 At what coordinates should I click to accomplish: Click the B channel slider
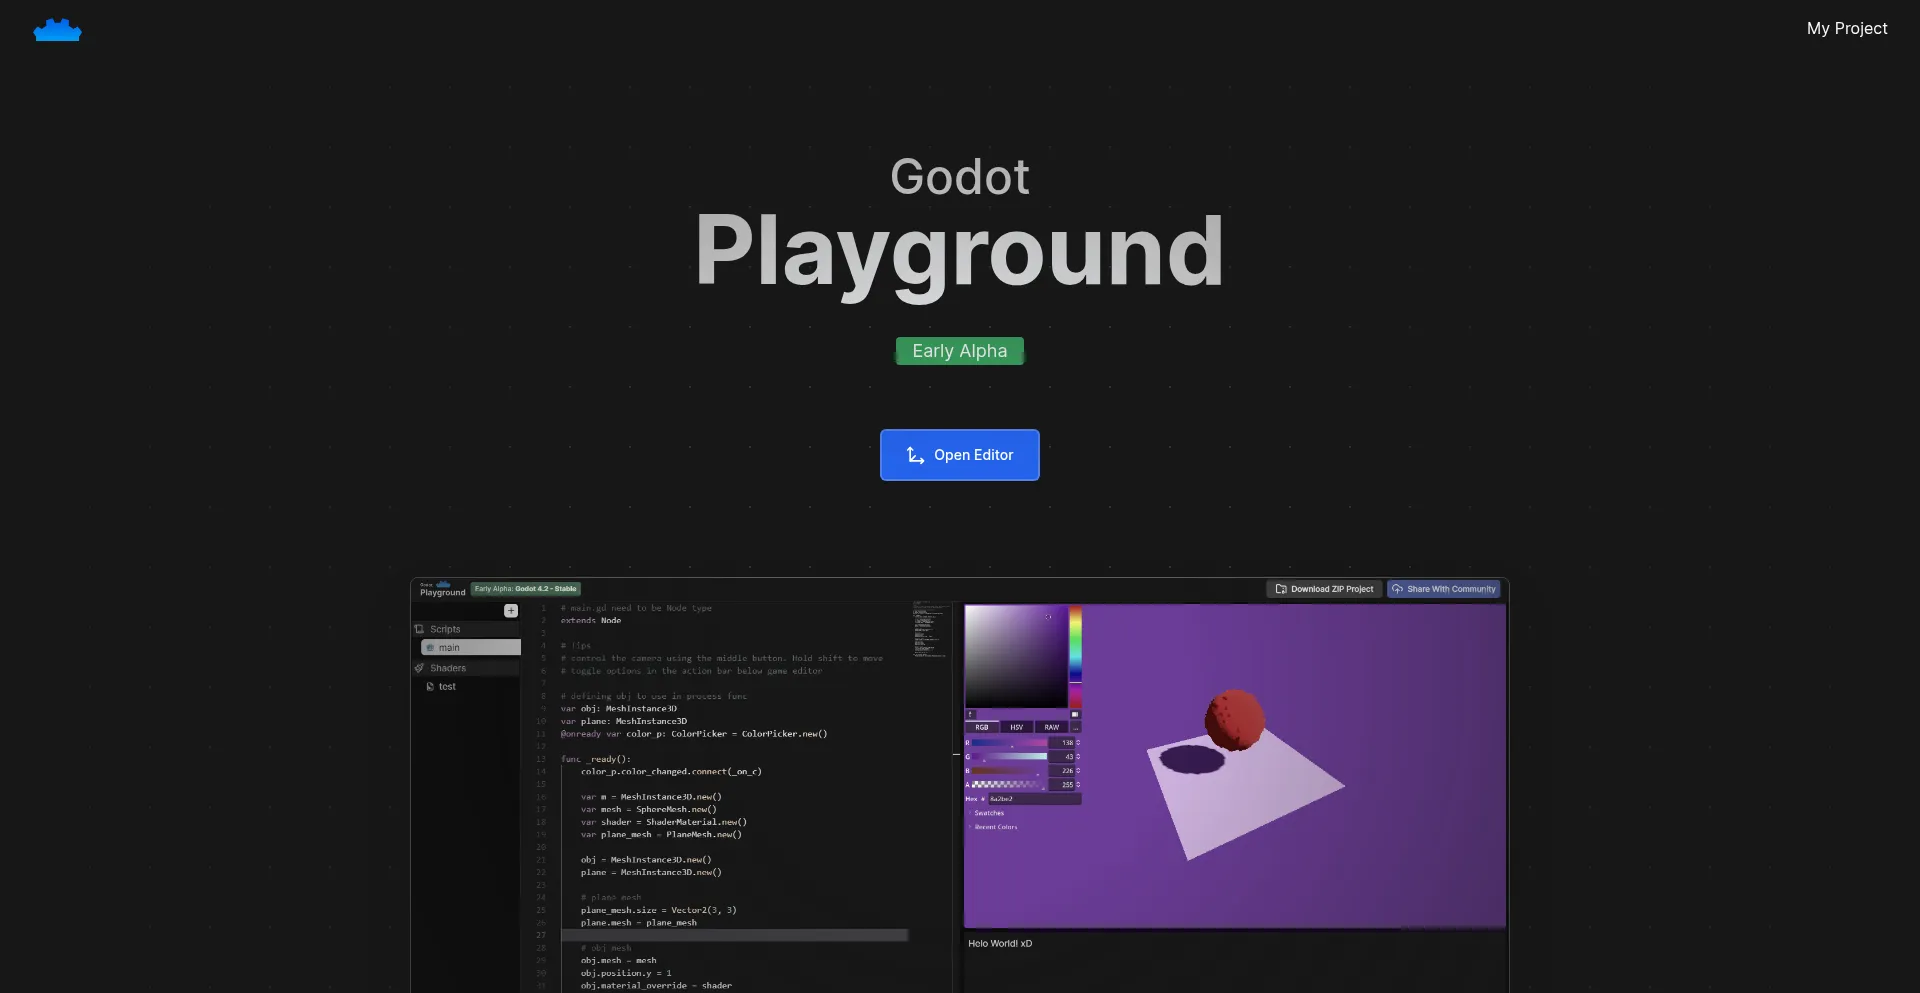tap(1009, 771)
